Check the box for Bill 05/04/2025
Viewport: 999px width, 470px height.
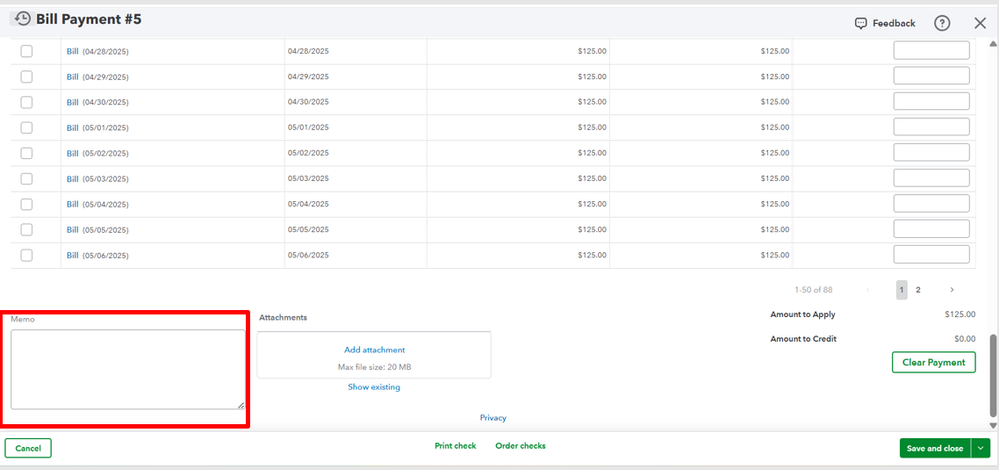point(27,204)
